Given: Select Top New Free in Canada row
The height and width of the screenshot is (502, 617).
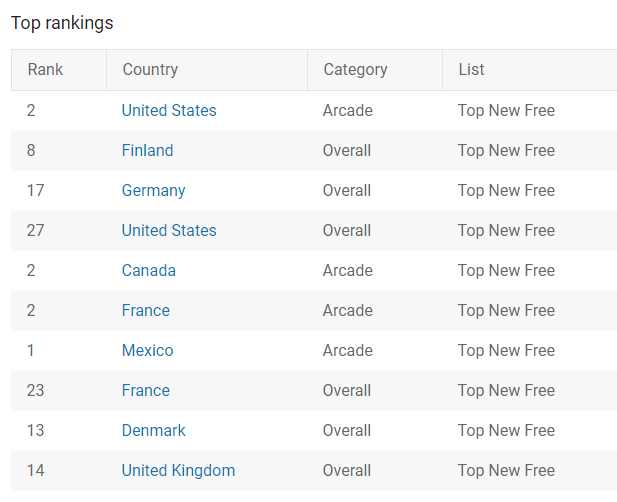Looking at the screenshot, I should (x=506, y=271).
